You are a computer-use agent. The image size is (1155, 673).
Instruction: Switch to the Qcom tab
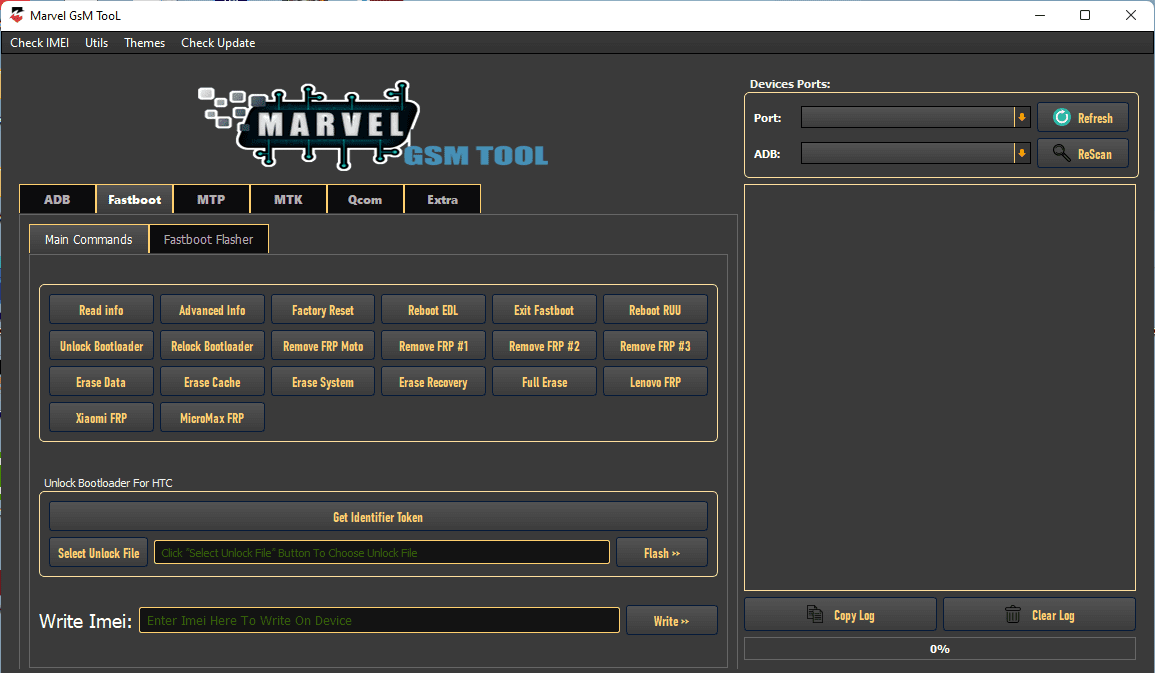(x=365, y=200)
